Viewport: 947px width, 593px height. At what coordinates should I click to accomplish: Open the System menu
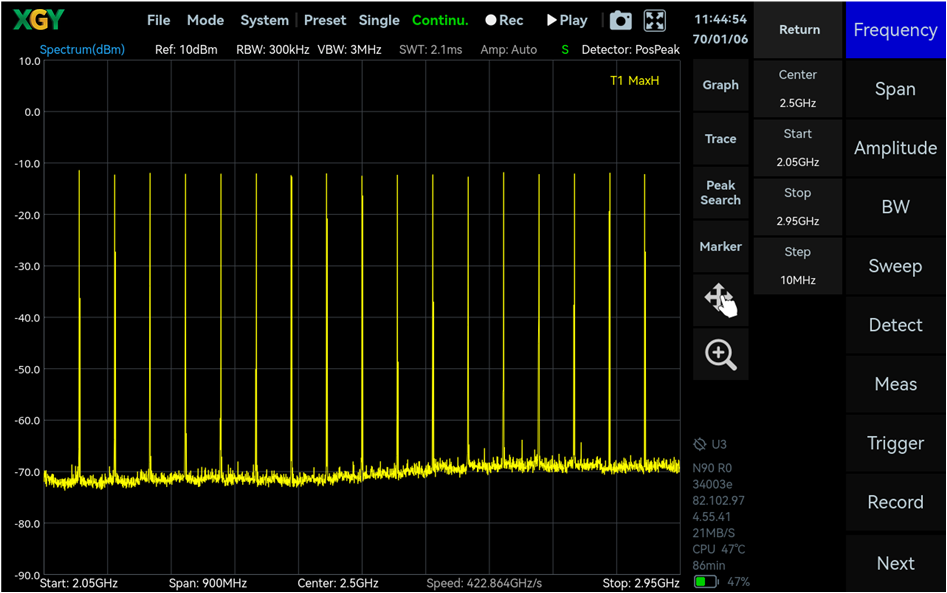tap(265, 21)
